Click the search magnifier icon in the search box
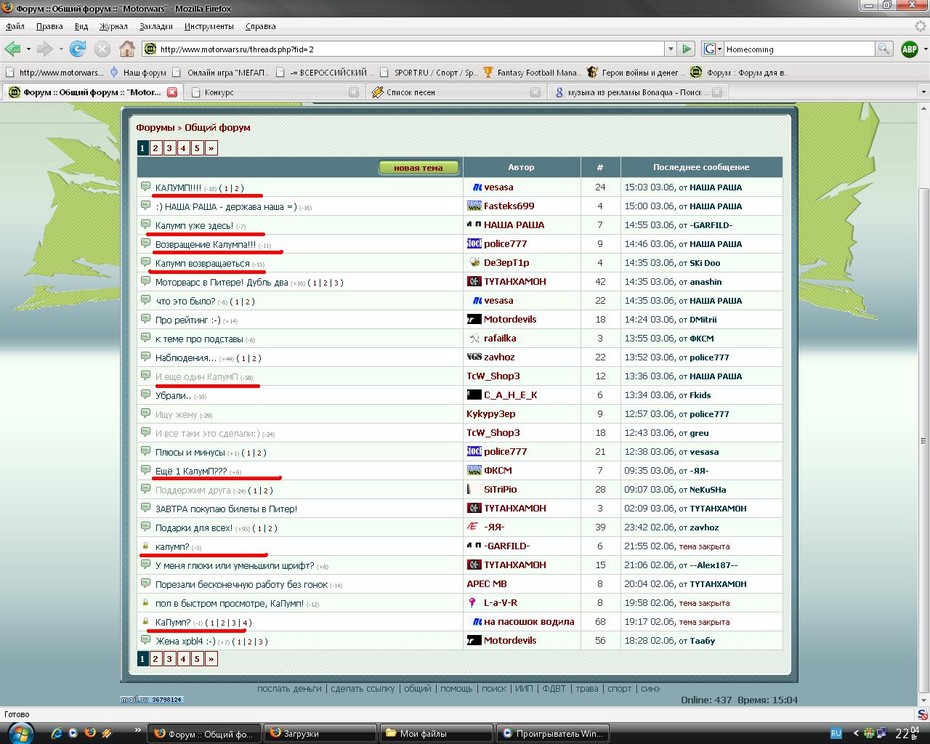930x744 pixels. point(883,49)
